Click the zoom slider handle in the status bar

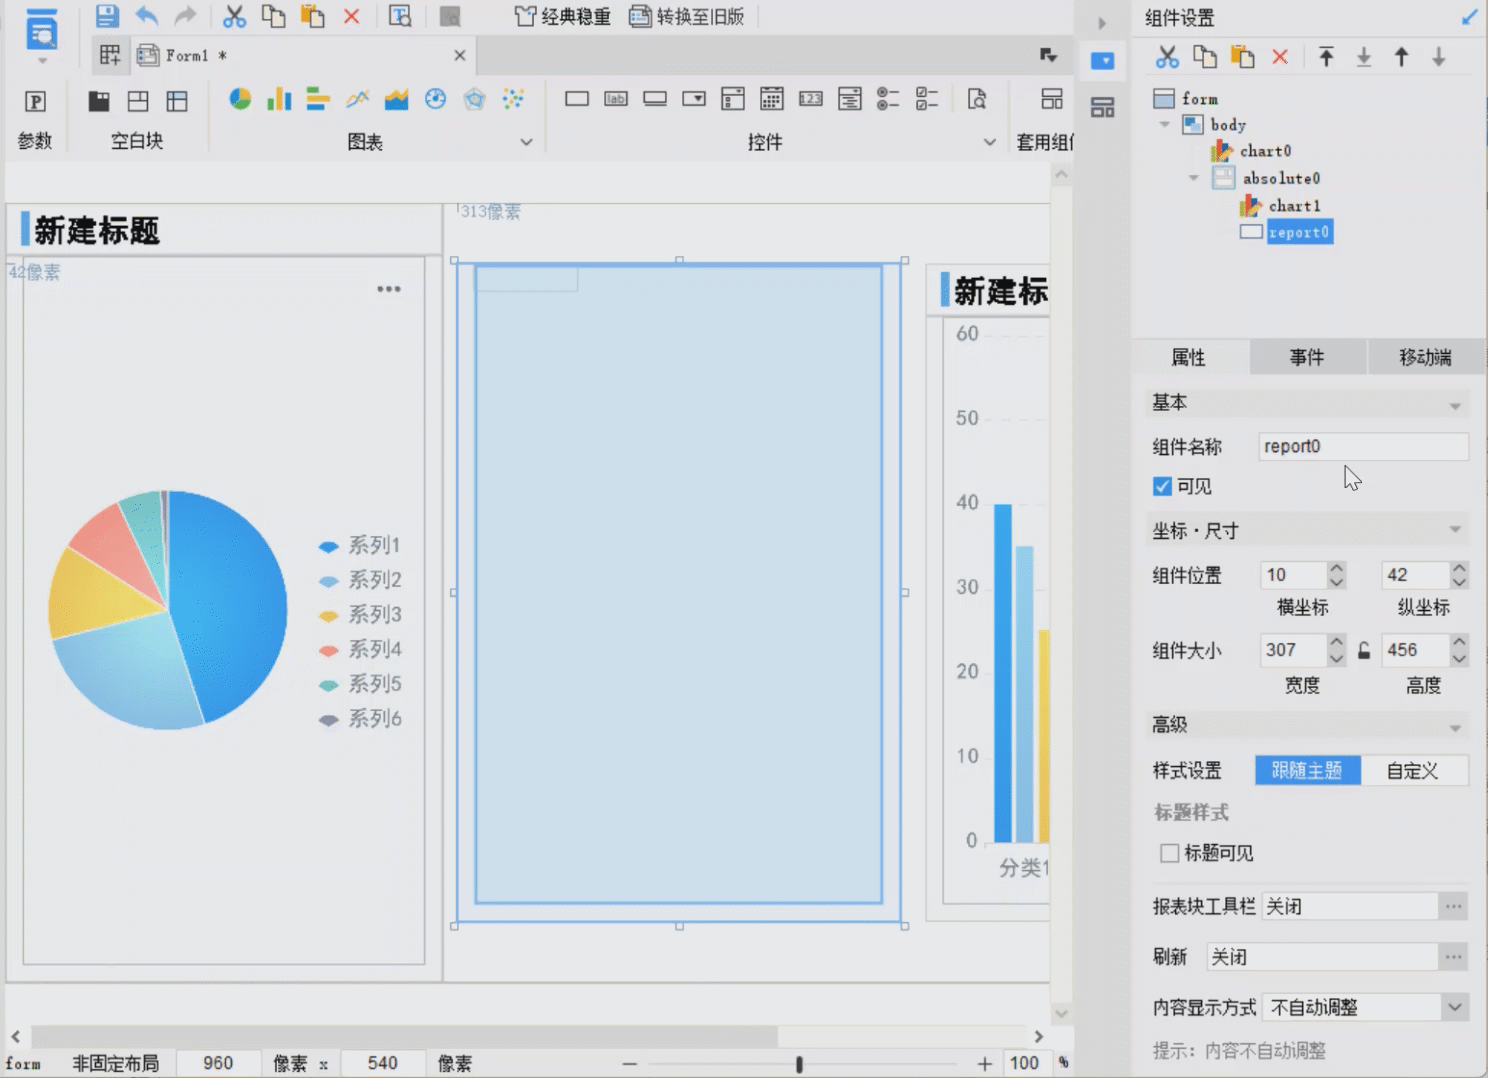point(799,1064)
